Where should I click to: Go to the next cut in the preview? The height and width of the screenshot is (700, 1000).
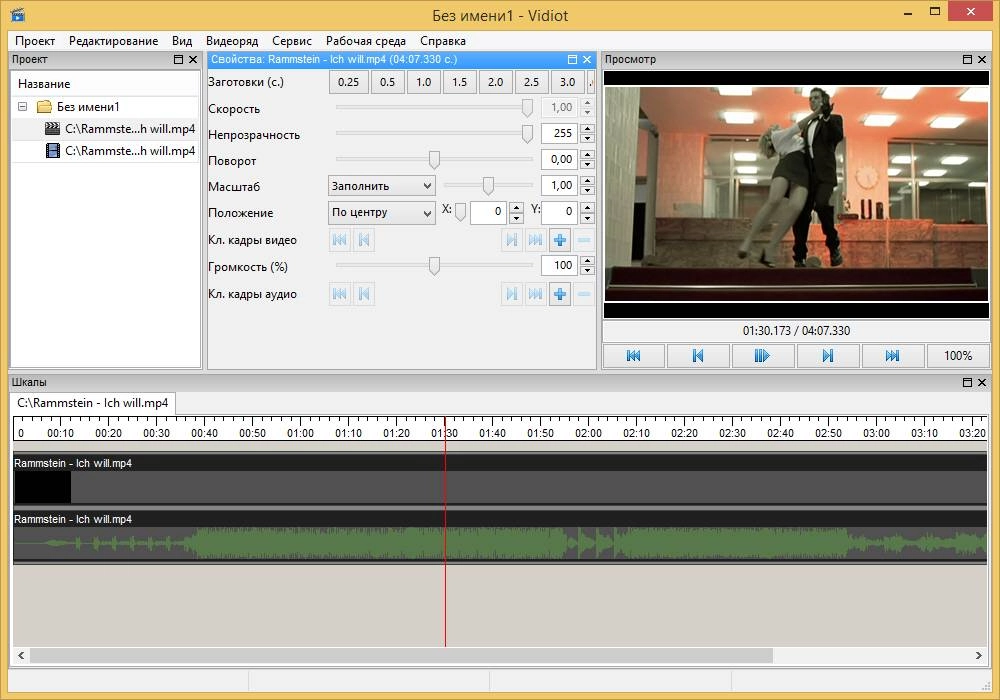[828, 356]
